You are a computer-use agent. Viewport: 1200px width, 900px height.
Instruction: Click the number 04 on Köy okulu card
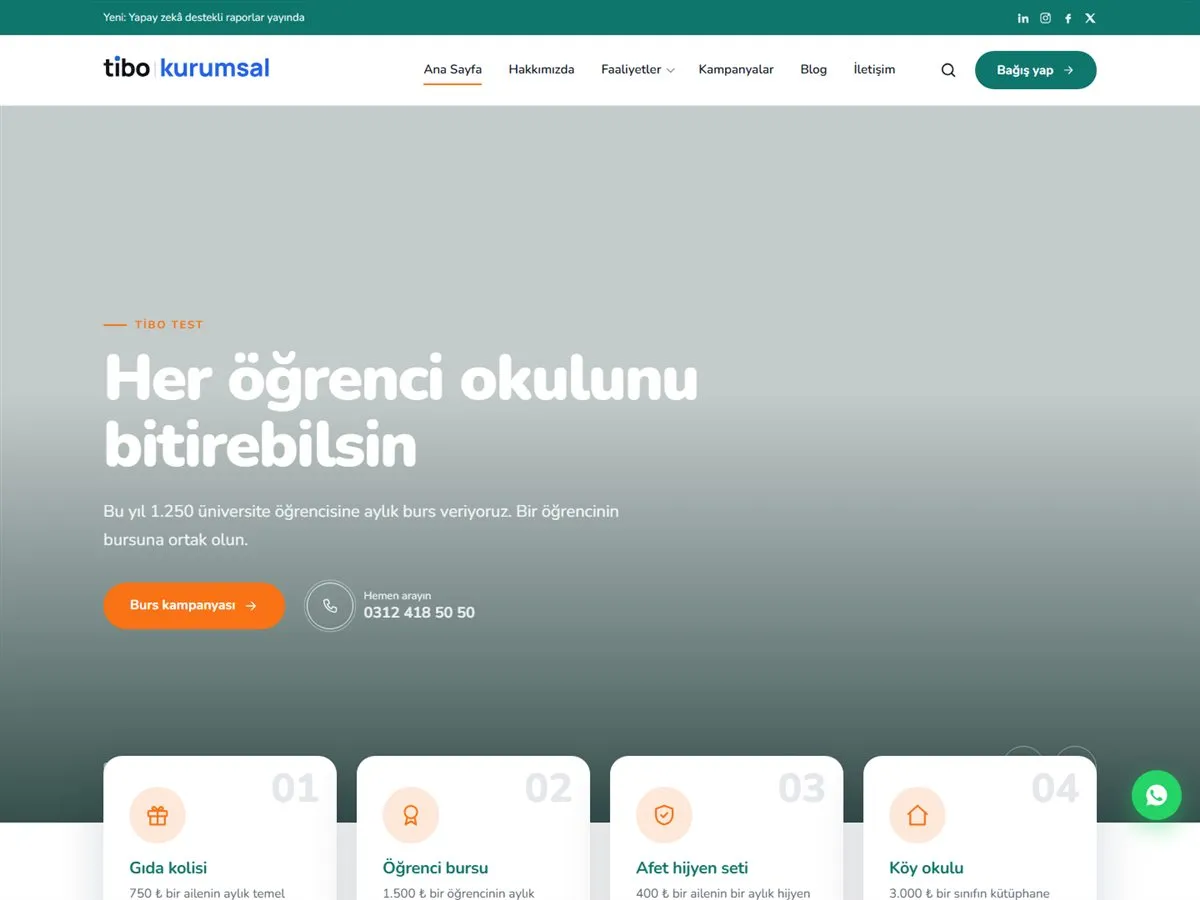tap(1055, 789)
